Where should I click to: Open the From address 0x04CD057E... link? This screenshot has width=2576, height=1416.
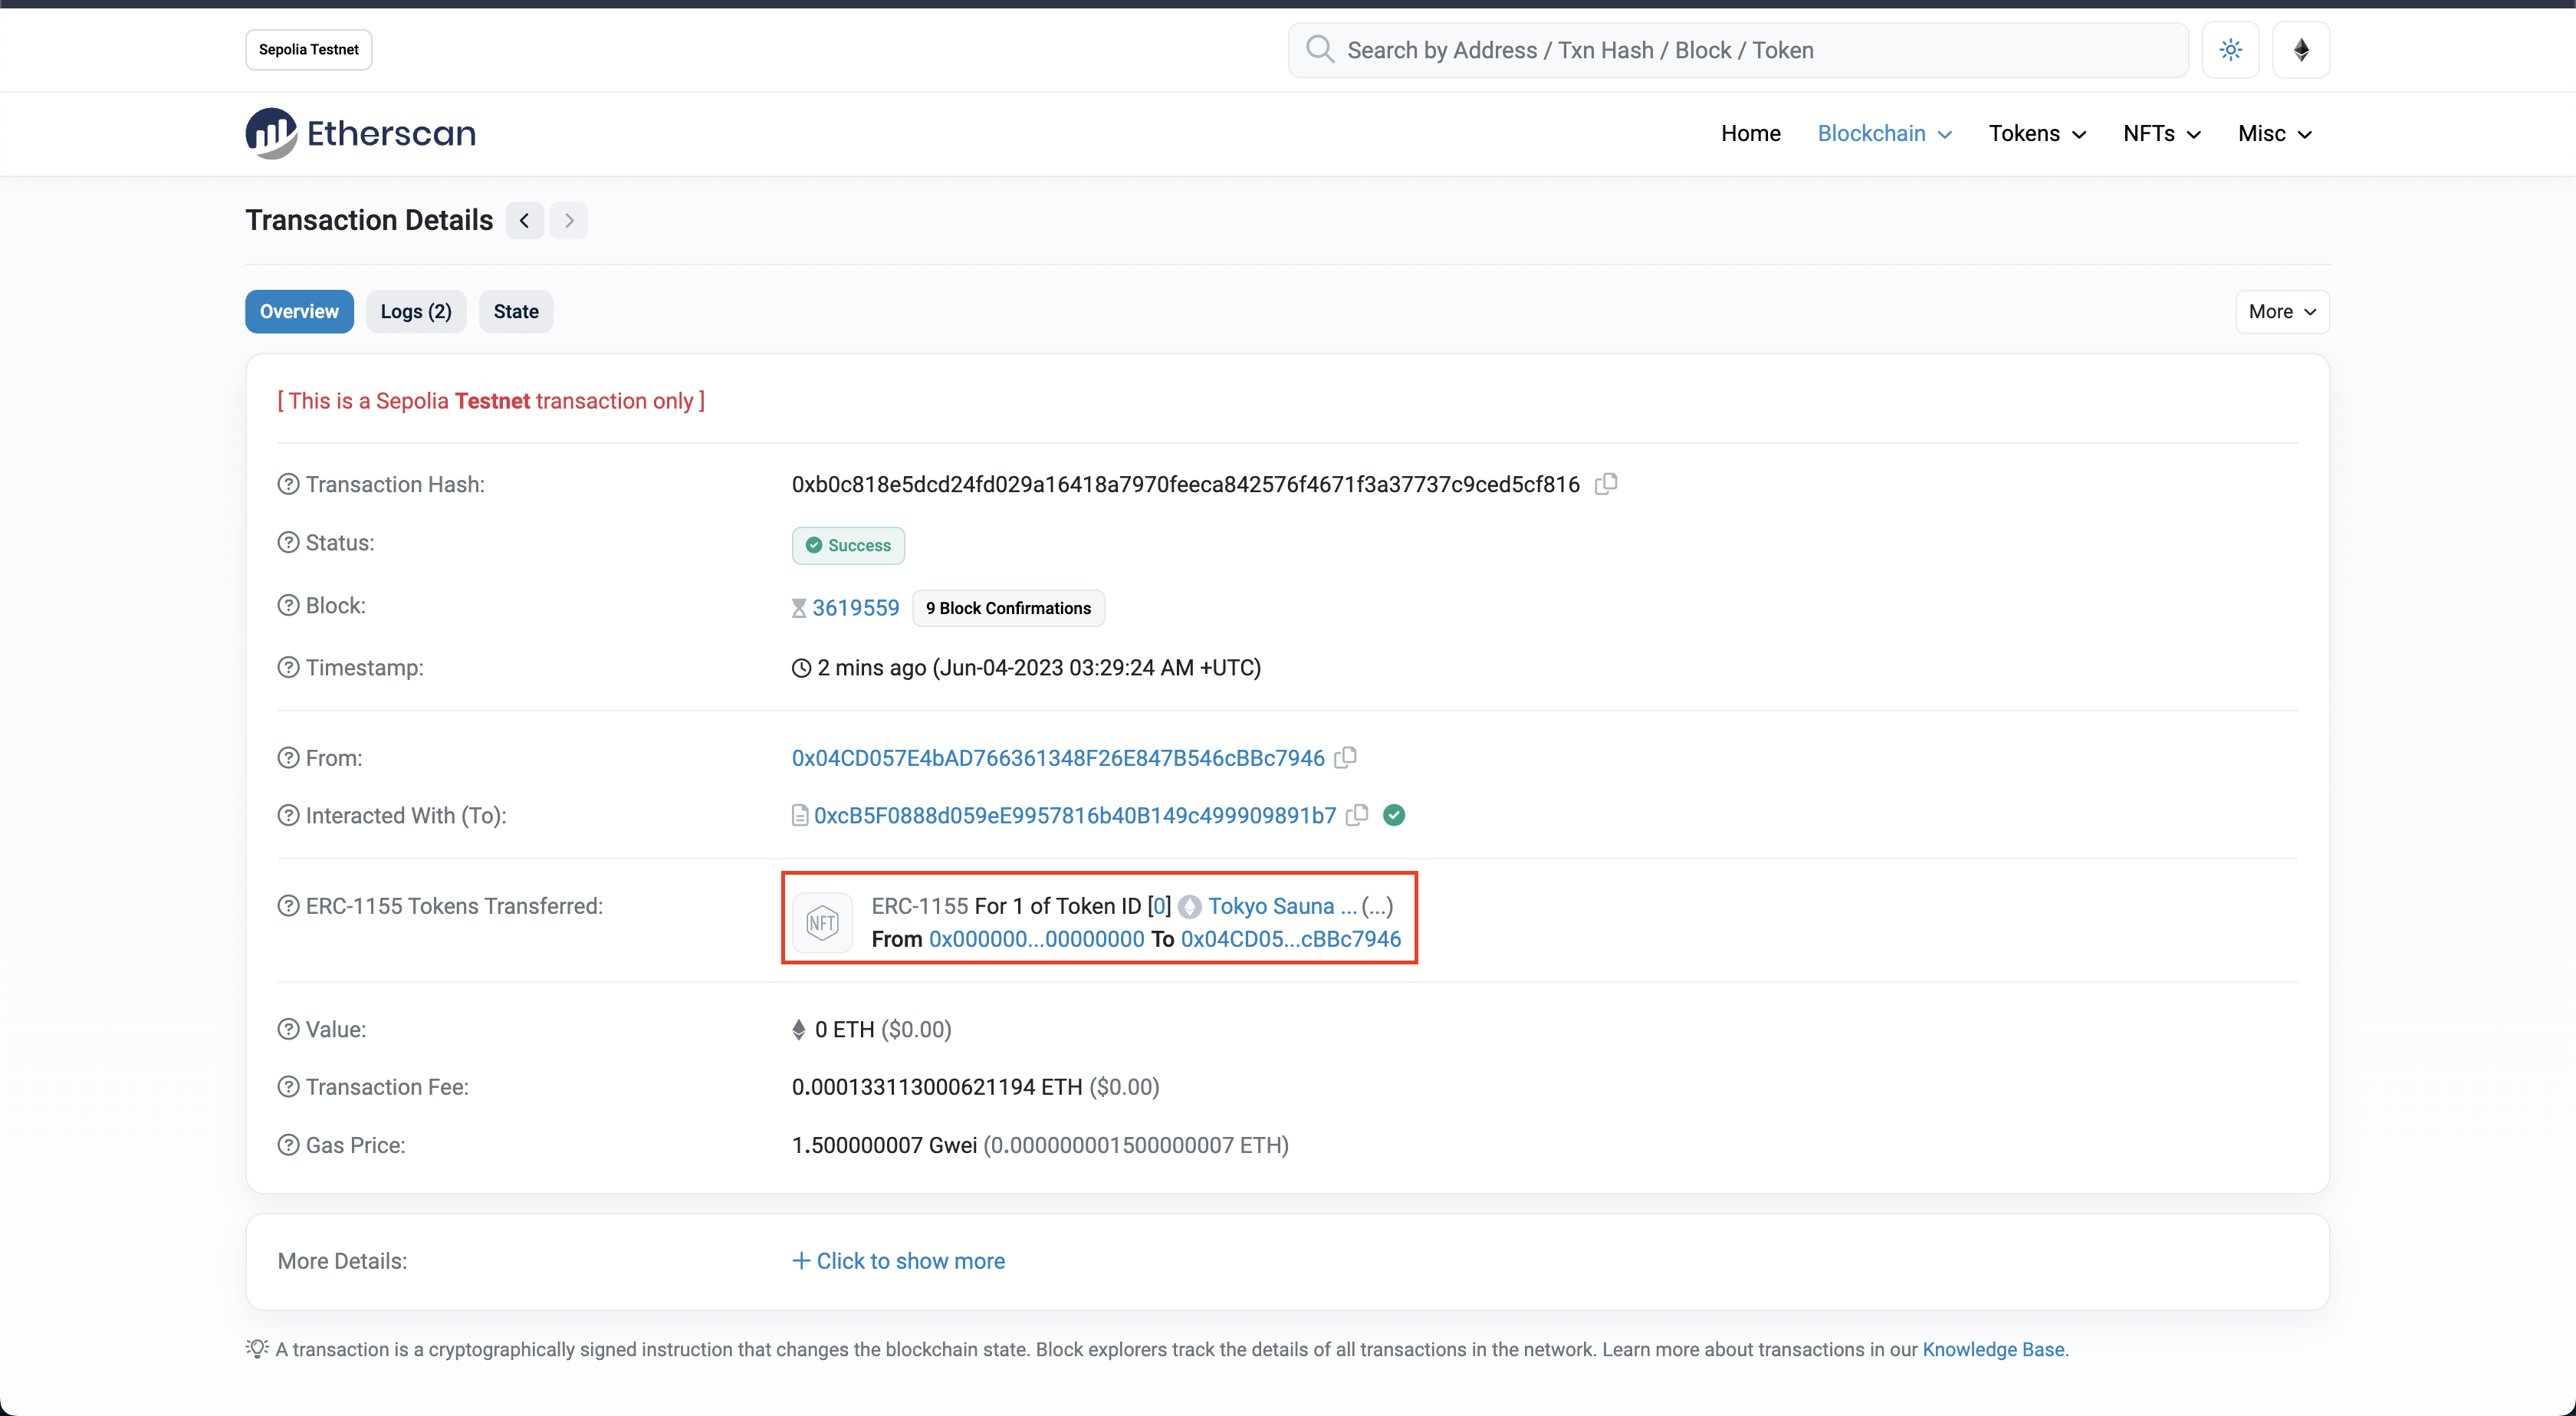(x=1058, y=758)
